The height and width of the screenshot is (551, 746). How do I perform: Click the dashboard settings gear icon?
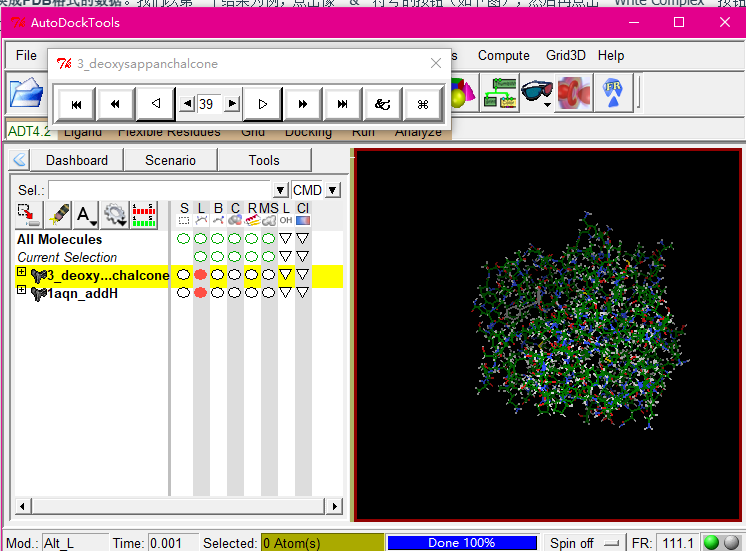(114, 214)
